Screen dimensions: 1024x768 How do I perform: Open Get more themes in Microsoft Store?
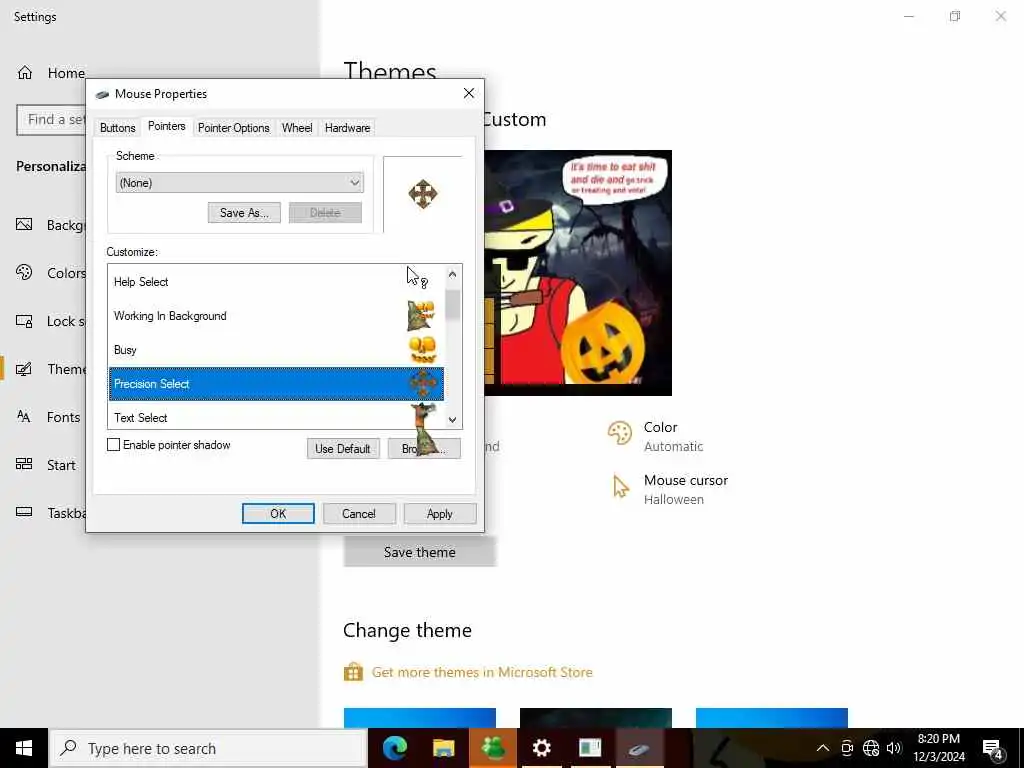click(x=482, y=672)
